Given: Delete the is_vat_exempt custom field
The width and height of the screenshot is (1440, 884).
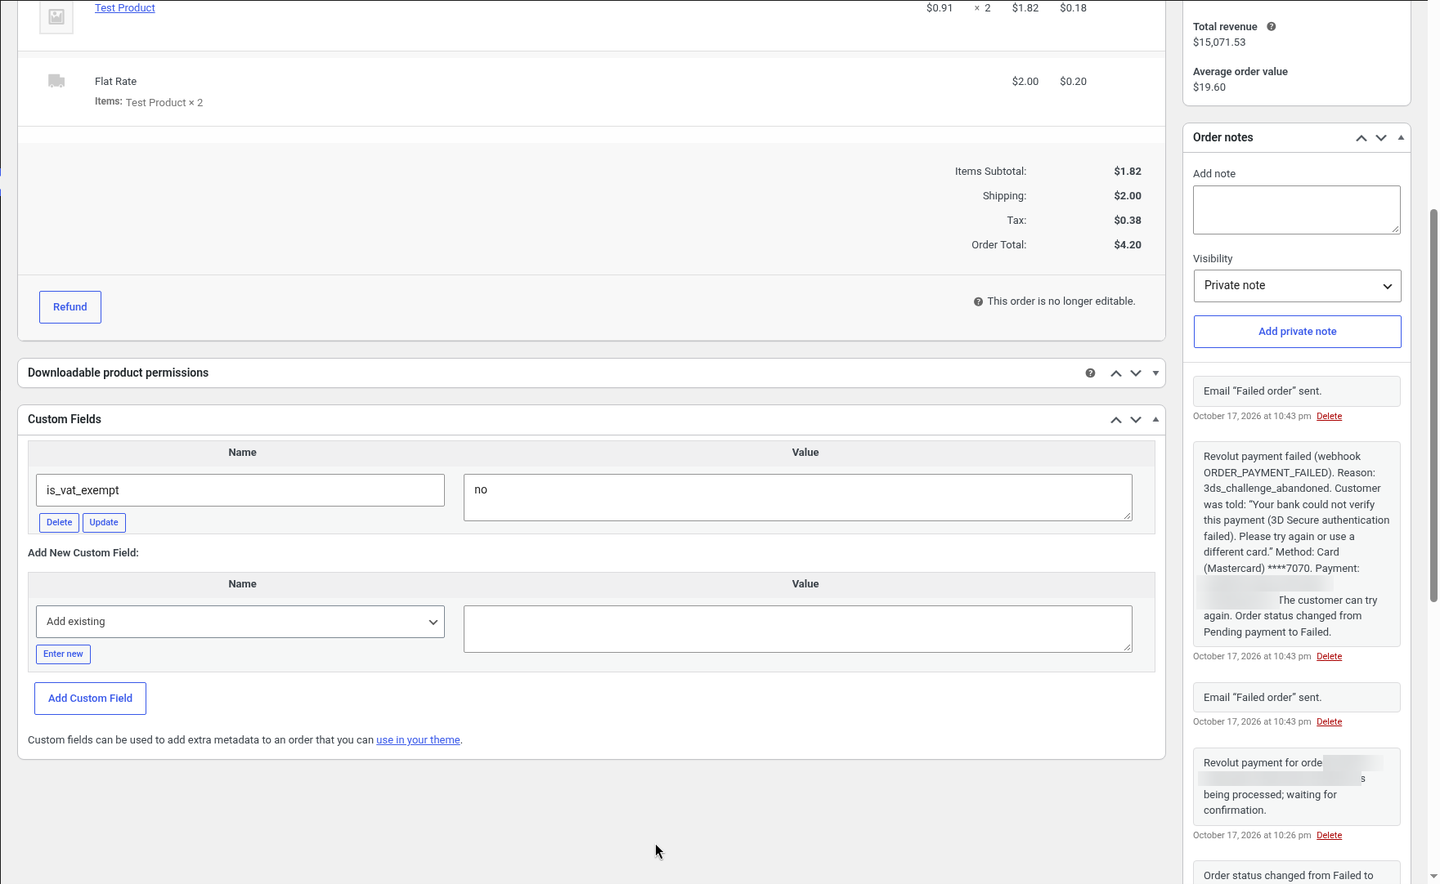Looking at the screenshot, I should [59, 522].
